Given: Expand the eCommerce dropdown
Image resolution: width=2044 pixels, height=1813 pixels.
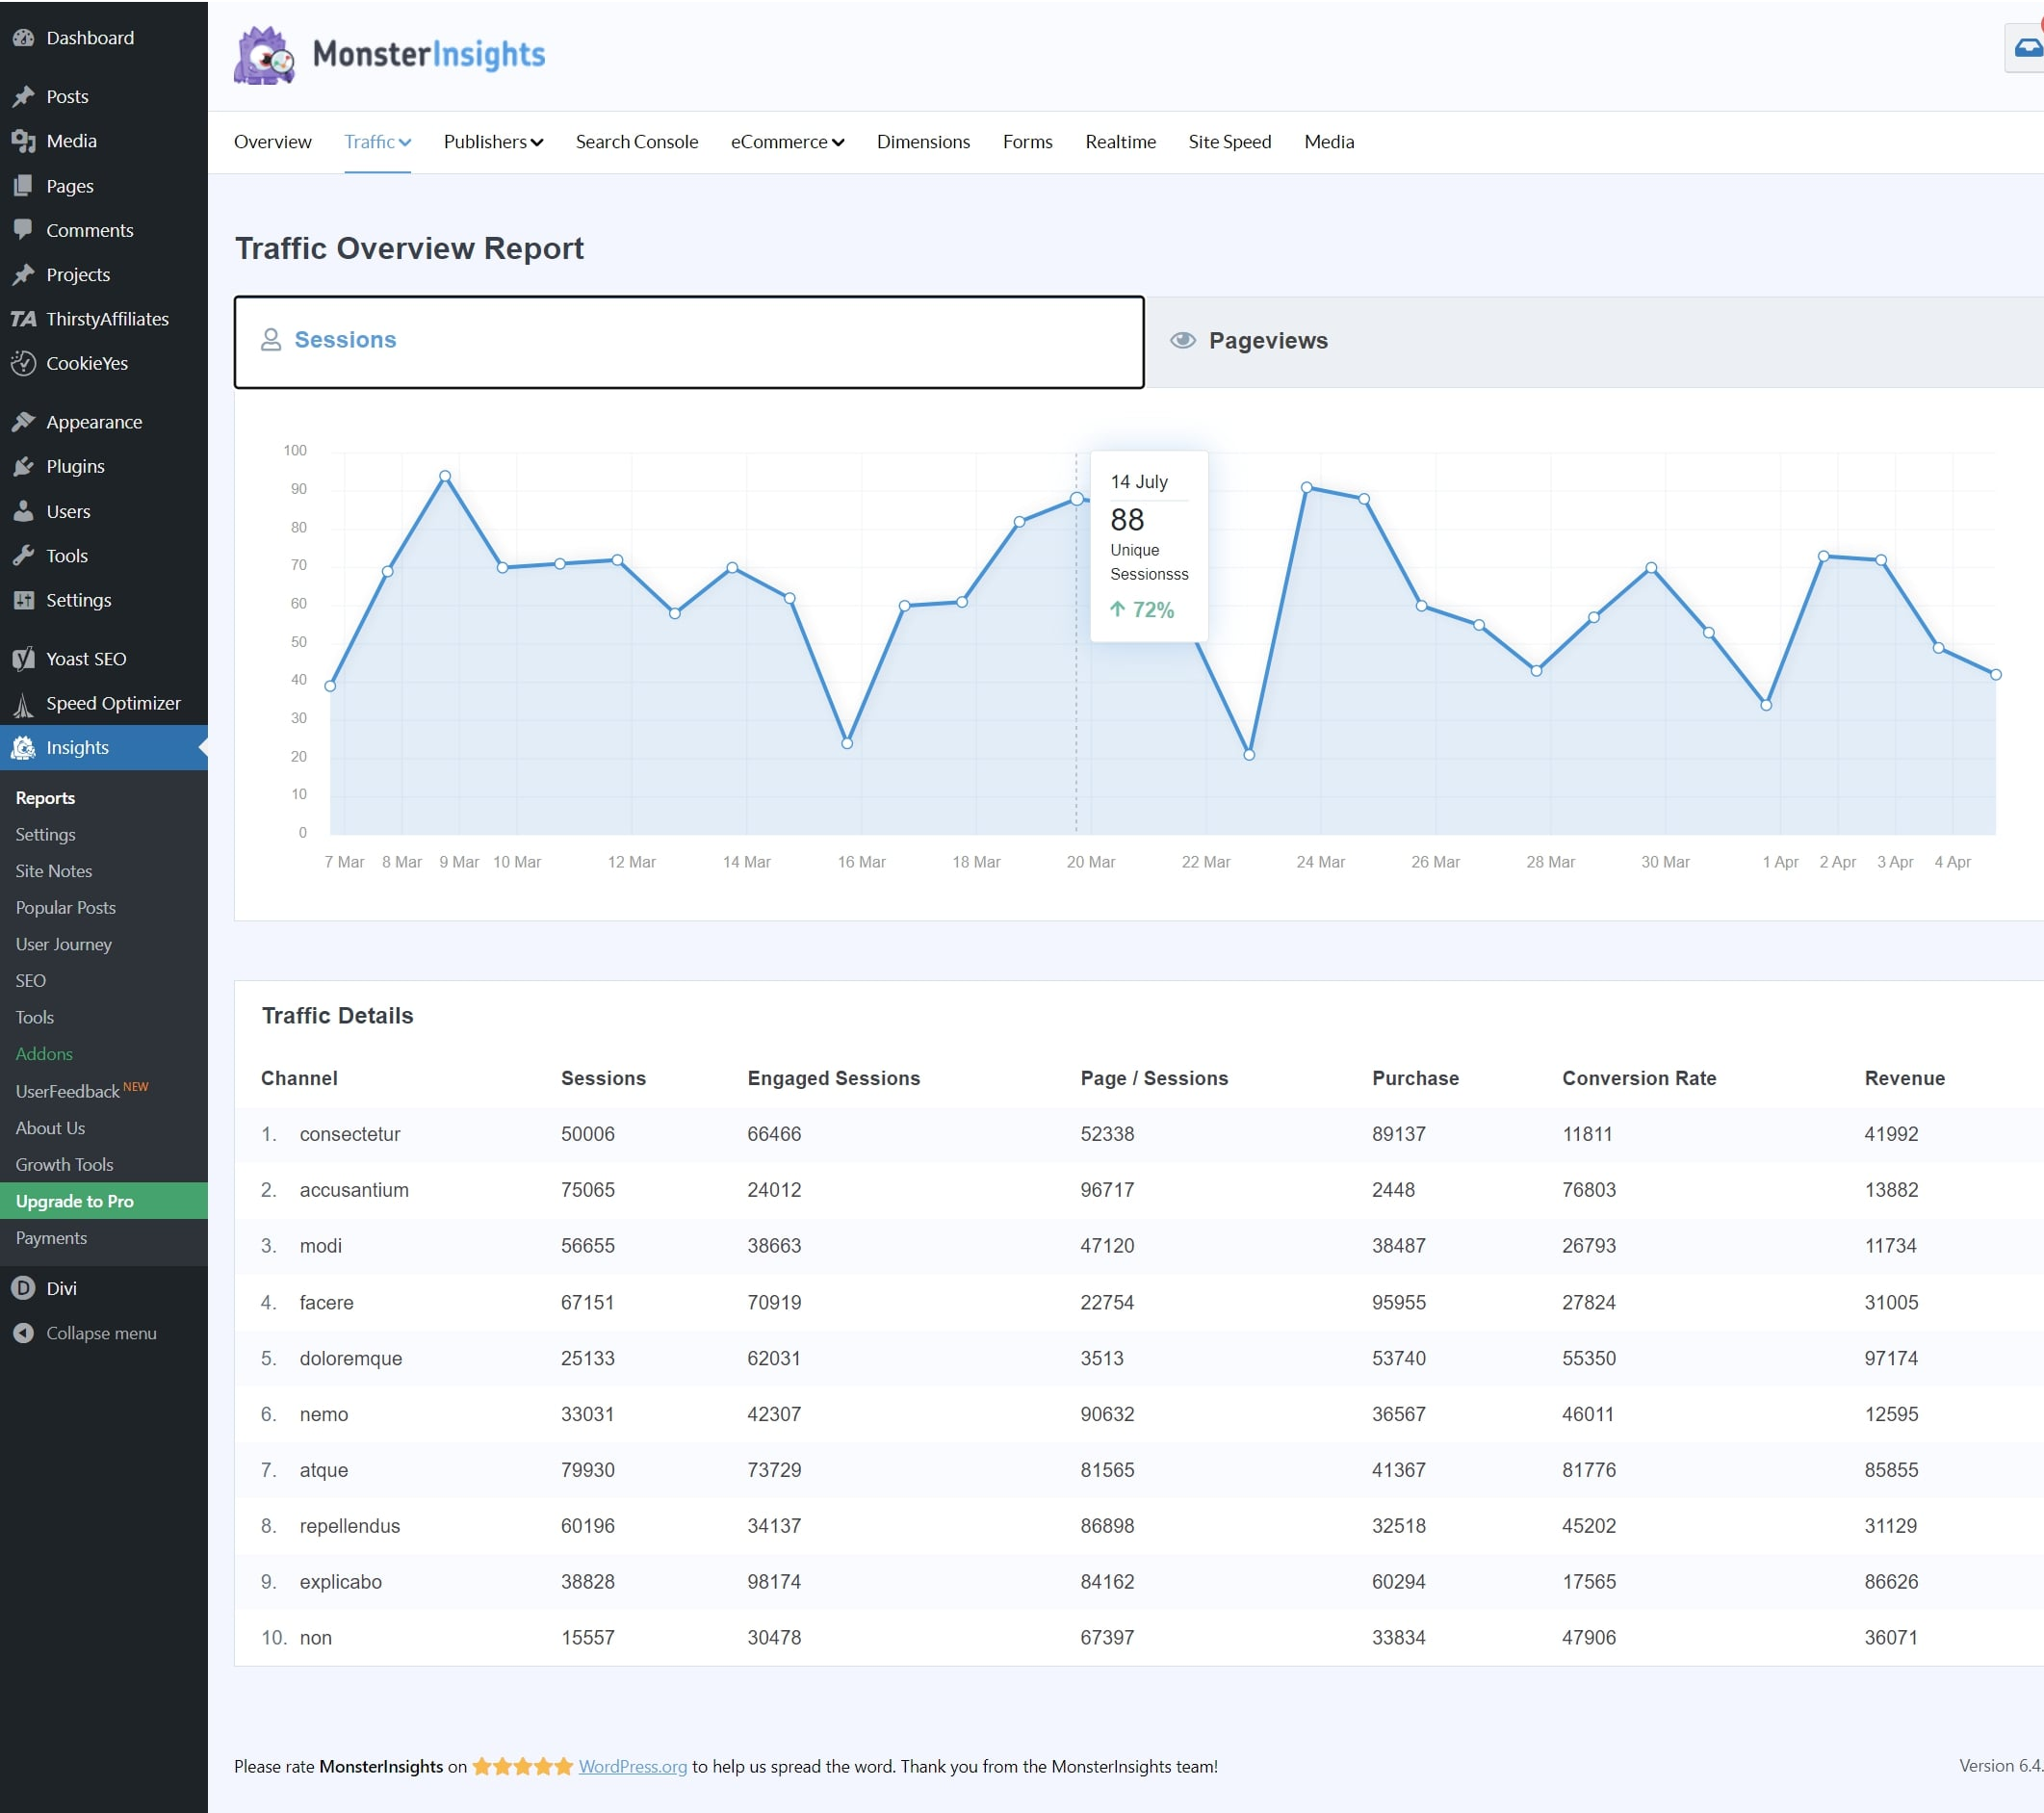Looking at the screenshot, I should coord(787,141).
